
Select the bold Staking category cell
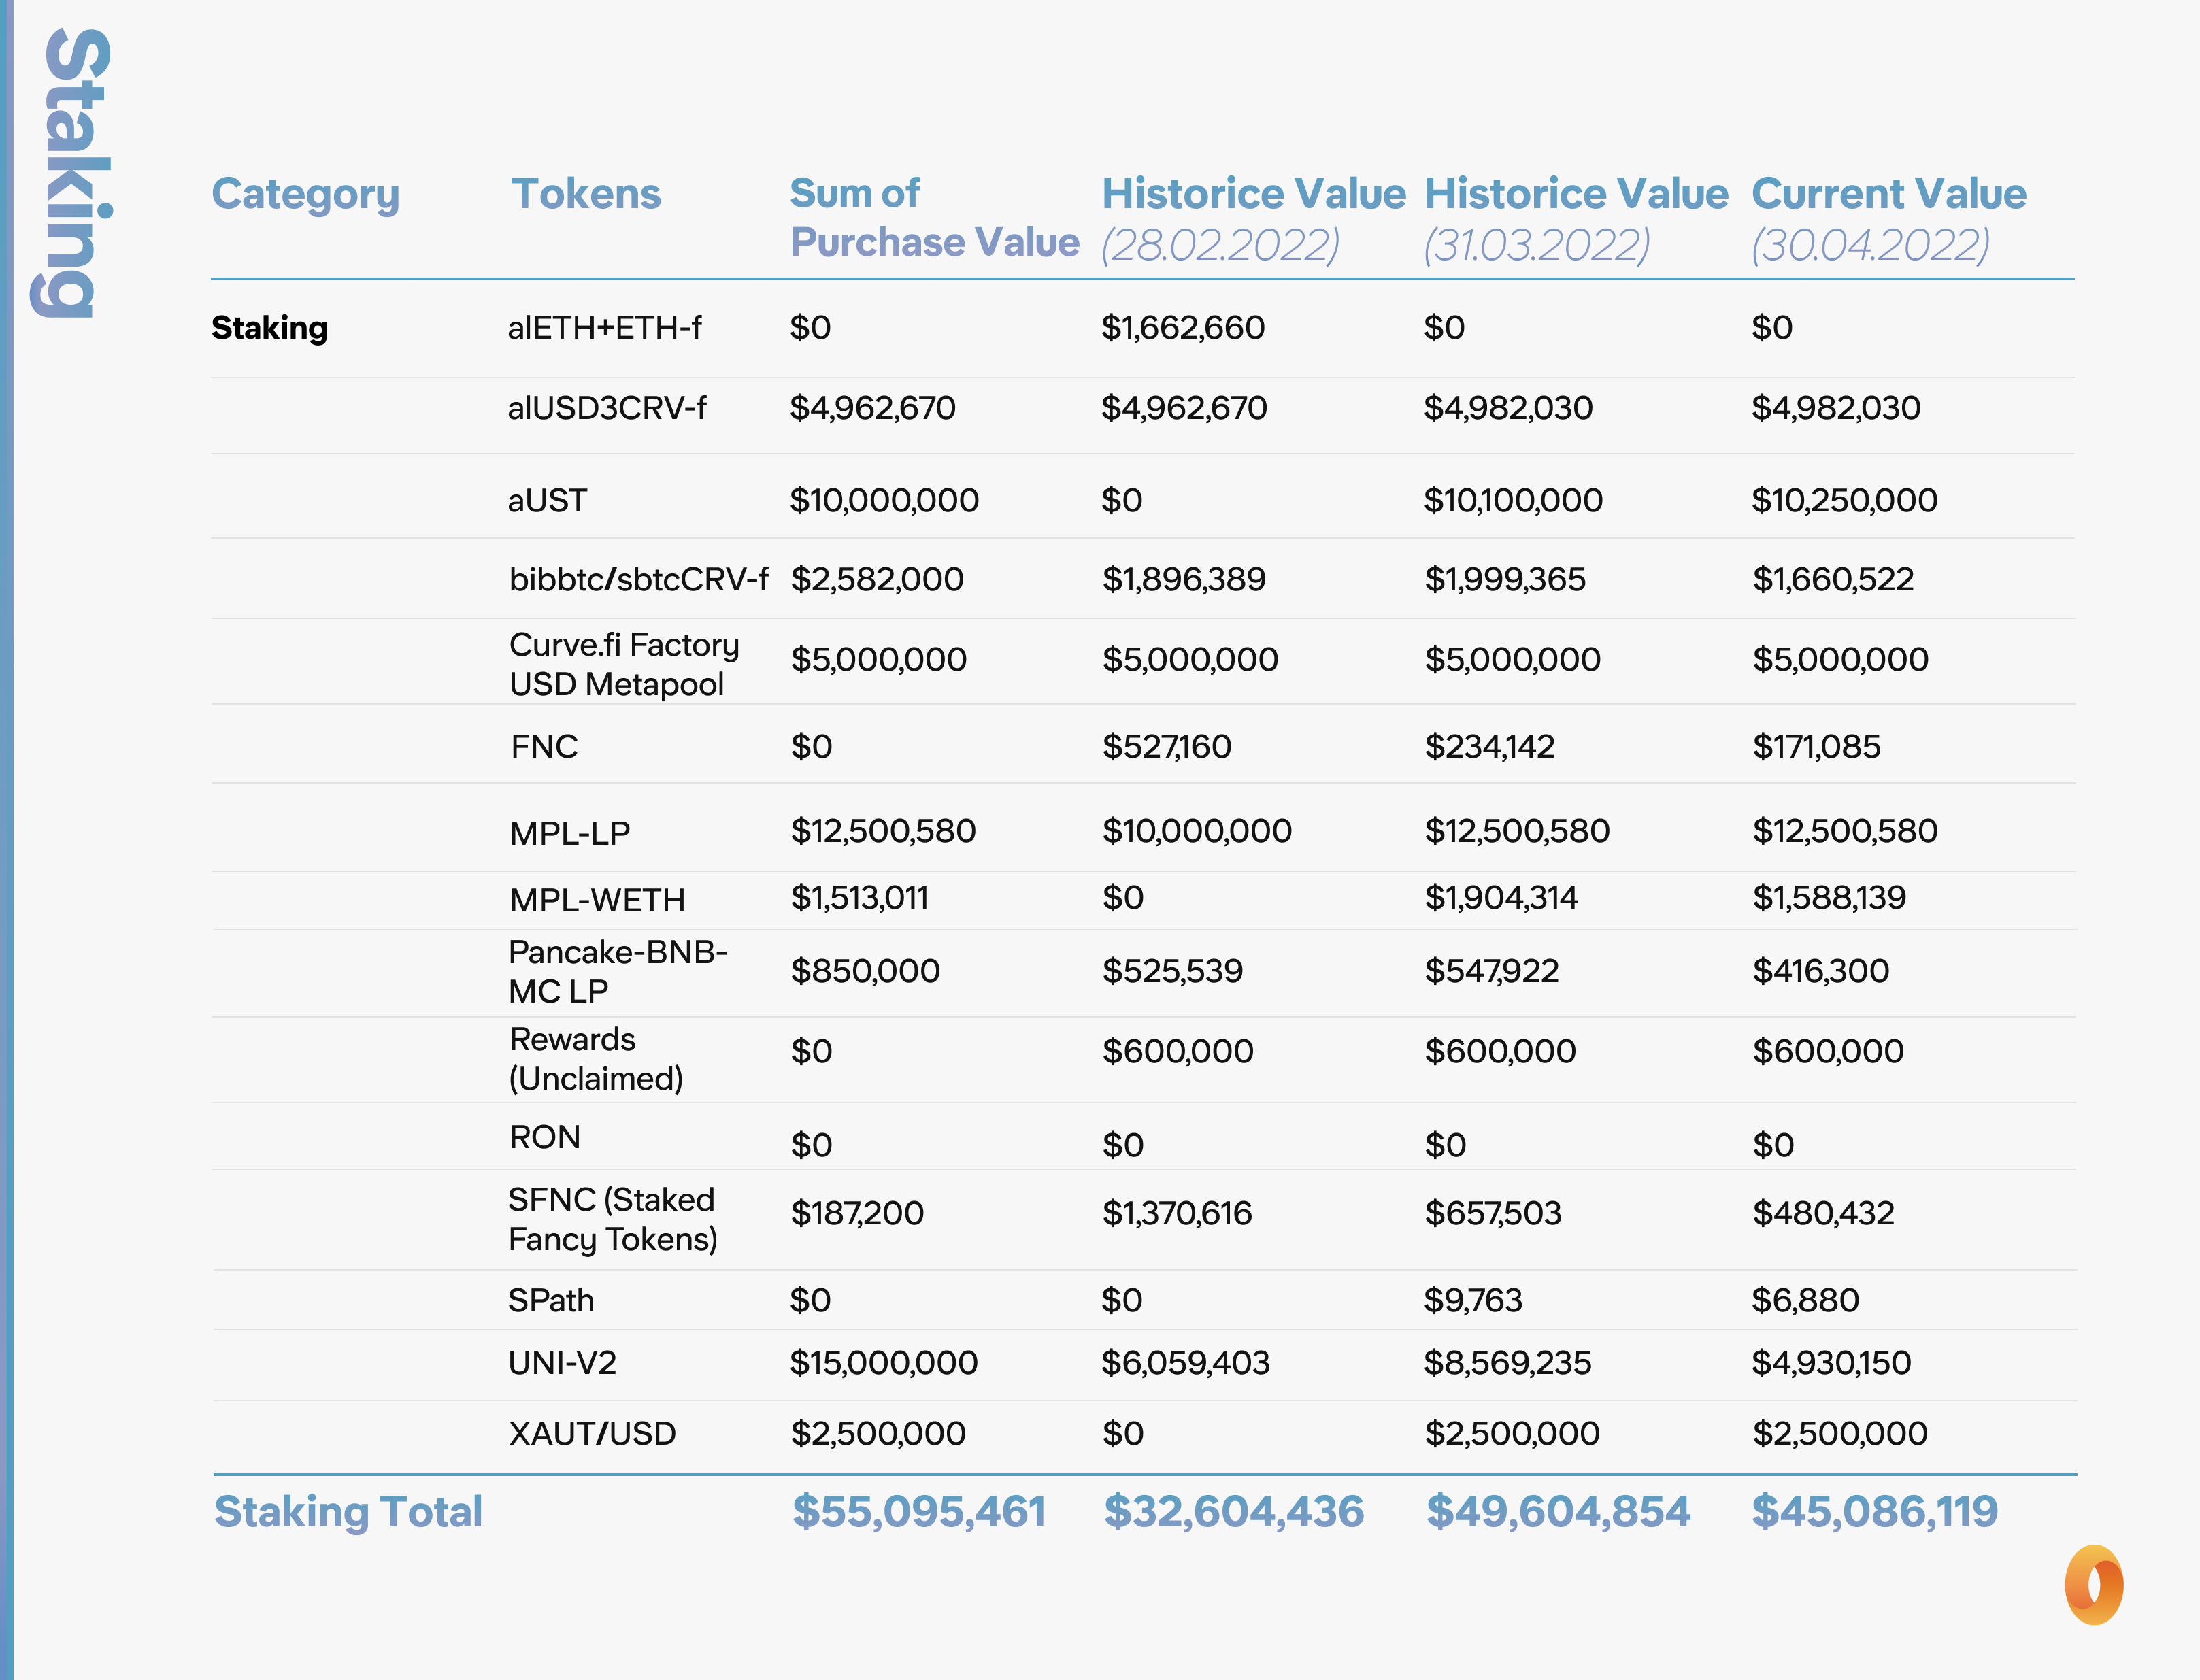pyautogui.click(x=270, y=328)
